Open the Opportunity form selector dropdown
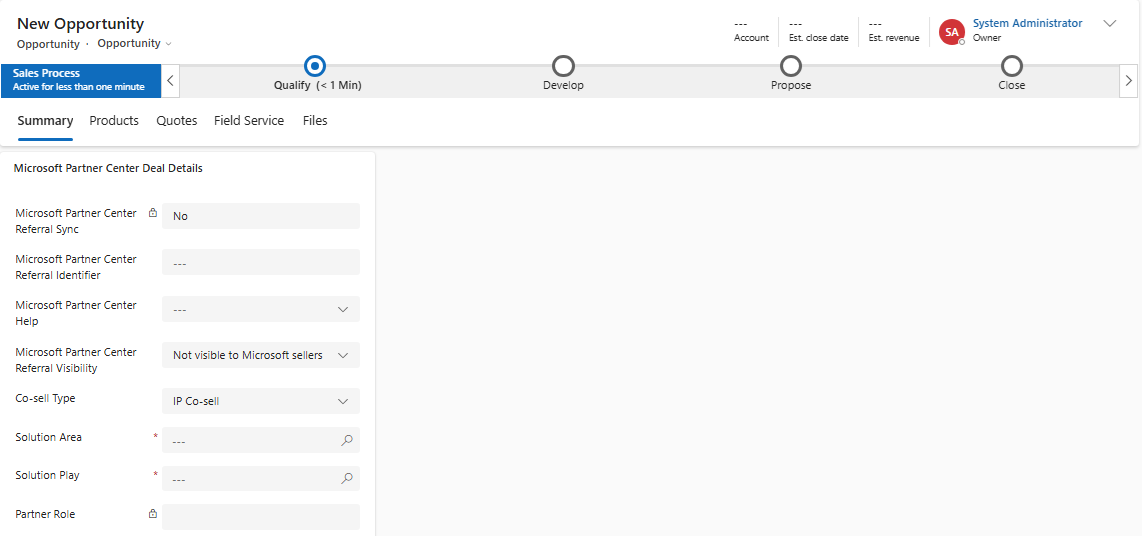Image resolution: width=1142 pixels, height=536 pixels. 135,43
